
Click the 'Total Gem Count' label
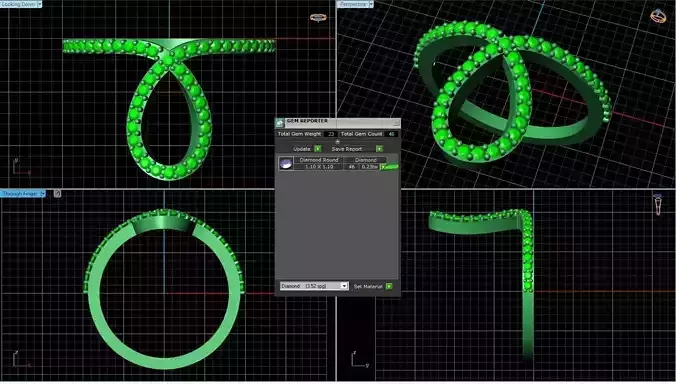pyautogui.click(x=361, y=134)
